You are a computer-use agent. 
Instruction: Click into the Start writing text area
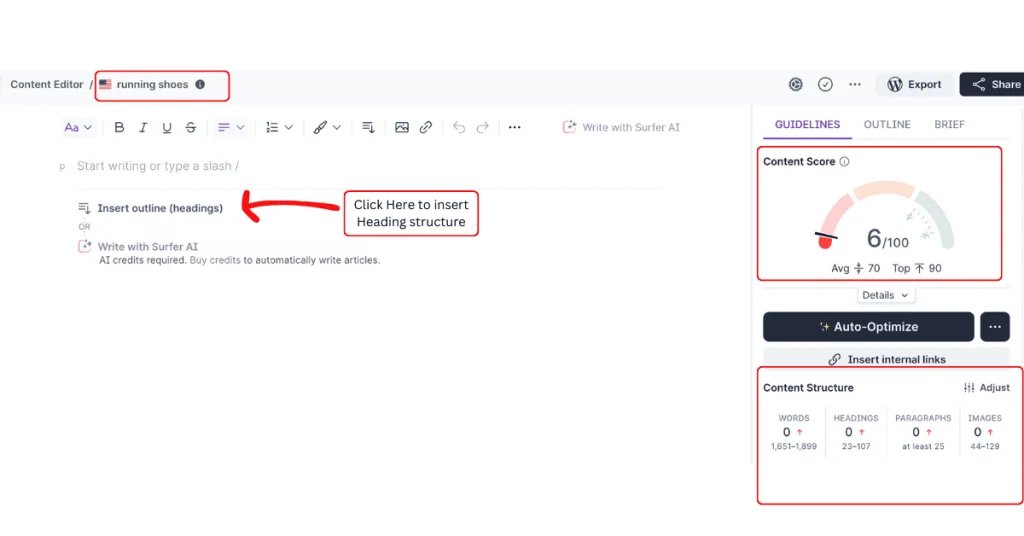point(158,166)
